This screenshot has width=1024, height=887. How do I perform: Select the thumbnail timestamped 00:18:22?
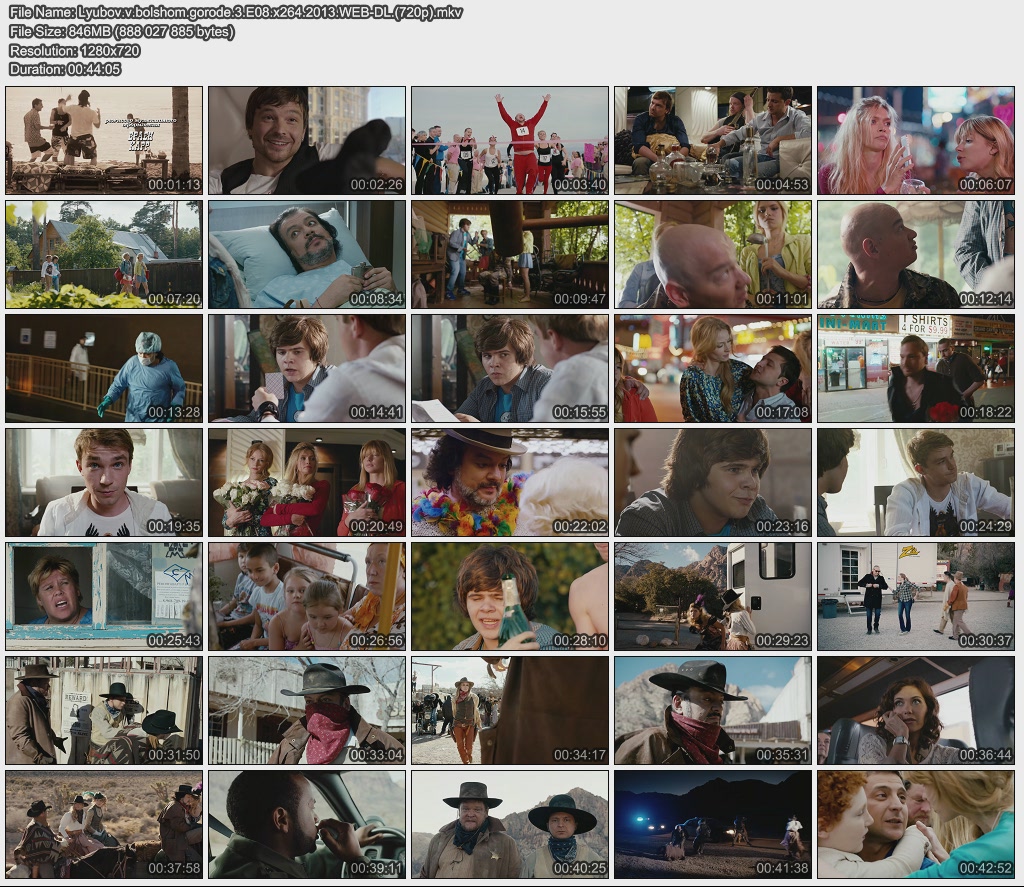click(x=916, y=368)
